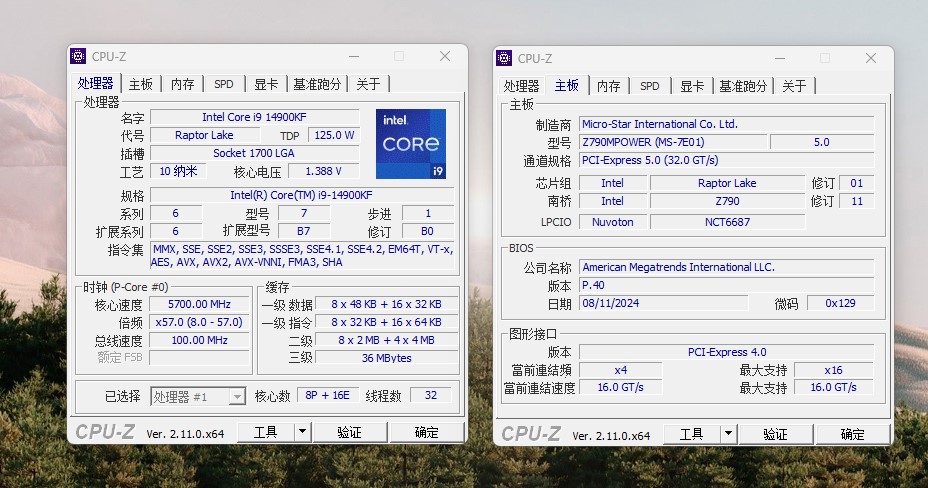928x488 pixels.
Task: Click the Intel(R) Core(TM) i9-14900KF specification field
Action: pos(302,195)
